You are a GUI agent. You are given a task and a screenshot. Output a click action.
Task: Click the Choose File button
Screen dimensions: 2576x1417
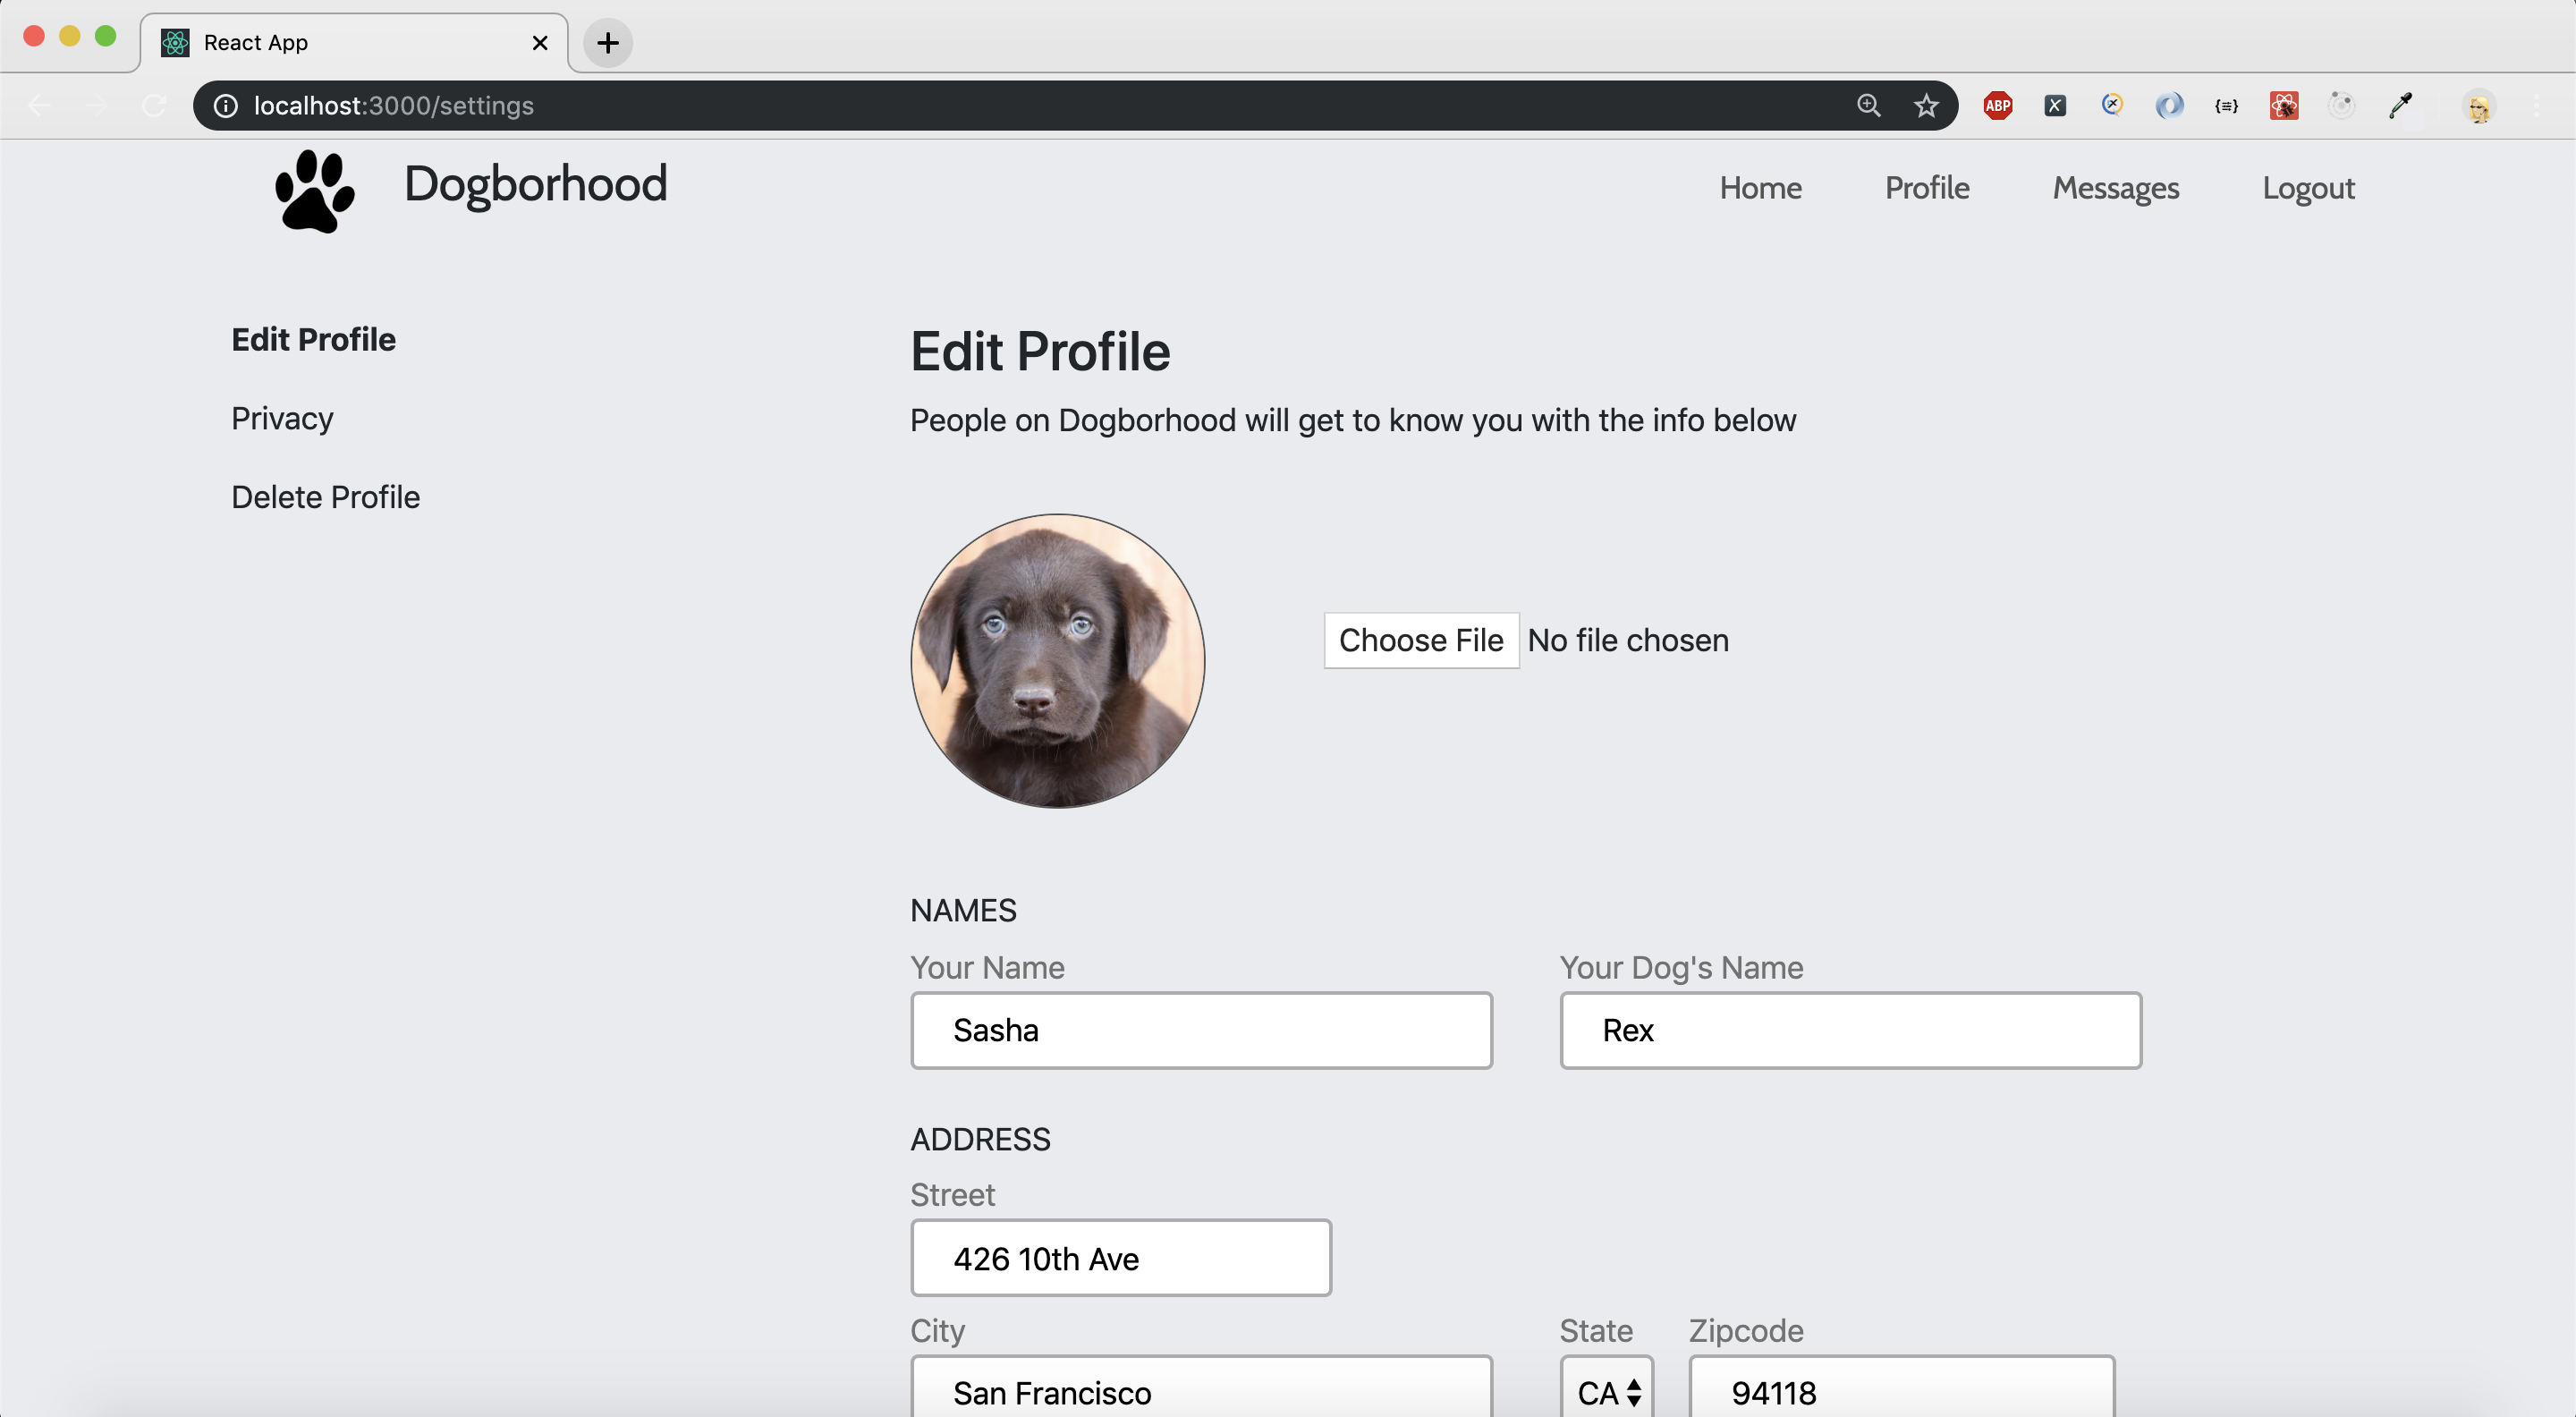(x=1421, y=640)
